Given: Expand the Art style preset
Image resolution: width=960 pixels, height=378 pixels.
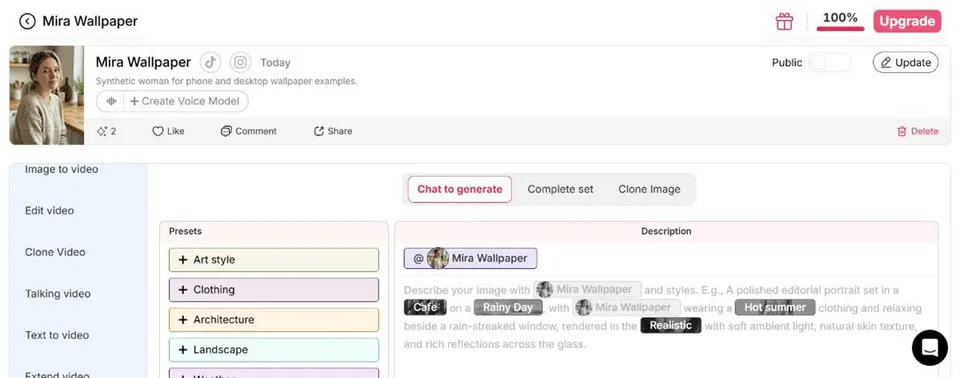Looking at the screenshot, I should 274,260.
